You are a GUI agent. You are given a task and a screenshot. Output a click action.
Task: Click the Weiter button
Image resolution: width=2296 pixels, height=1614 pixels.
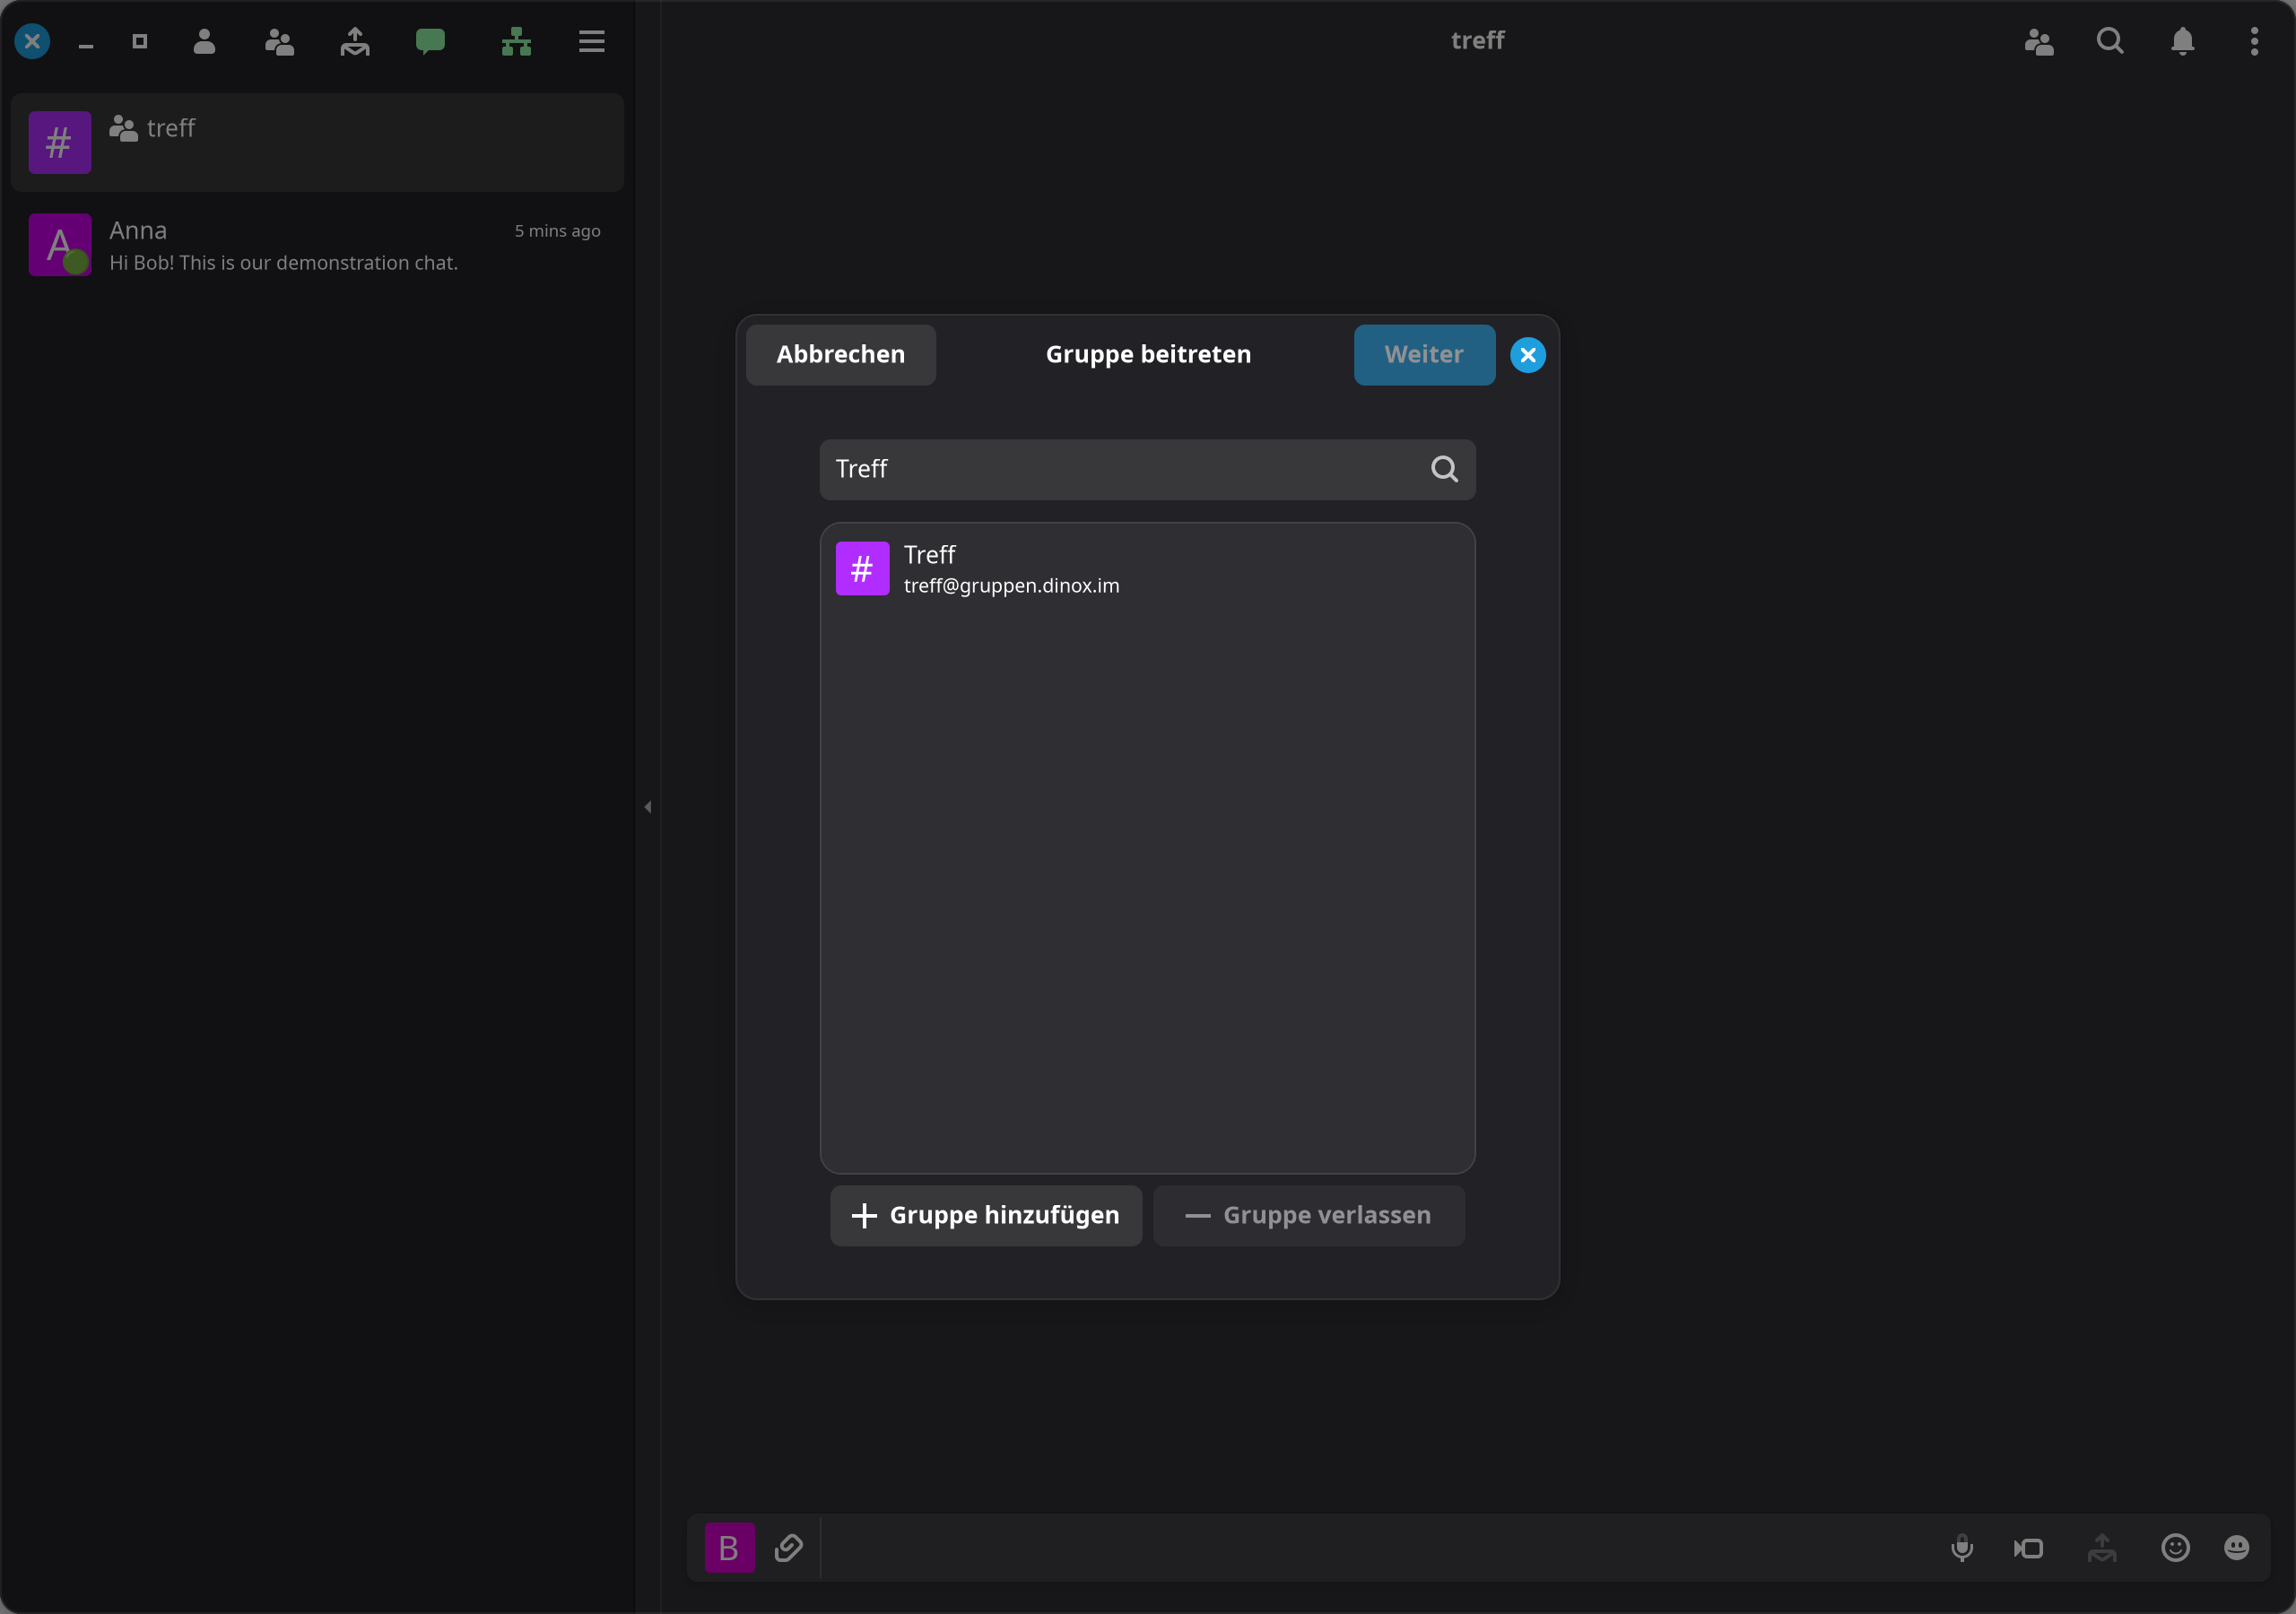pyautogui.click(x=1424, y=354)
